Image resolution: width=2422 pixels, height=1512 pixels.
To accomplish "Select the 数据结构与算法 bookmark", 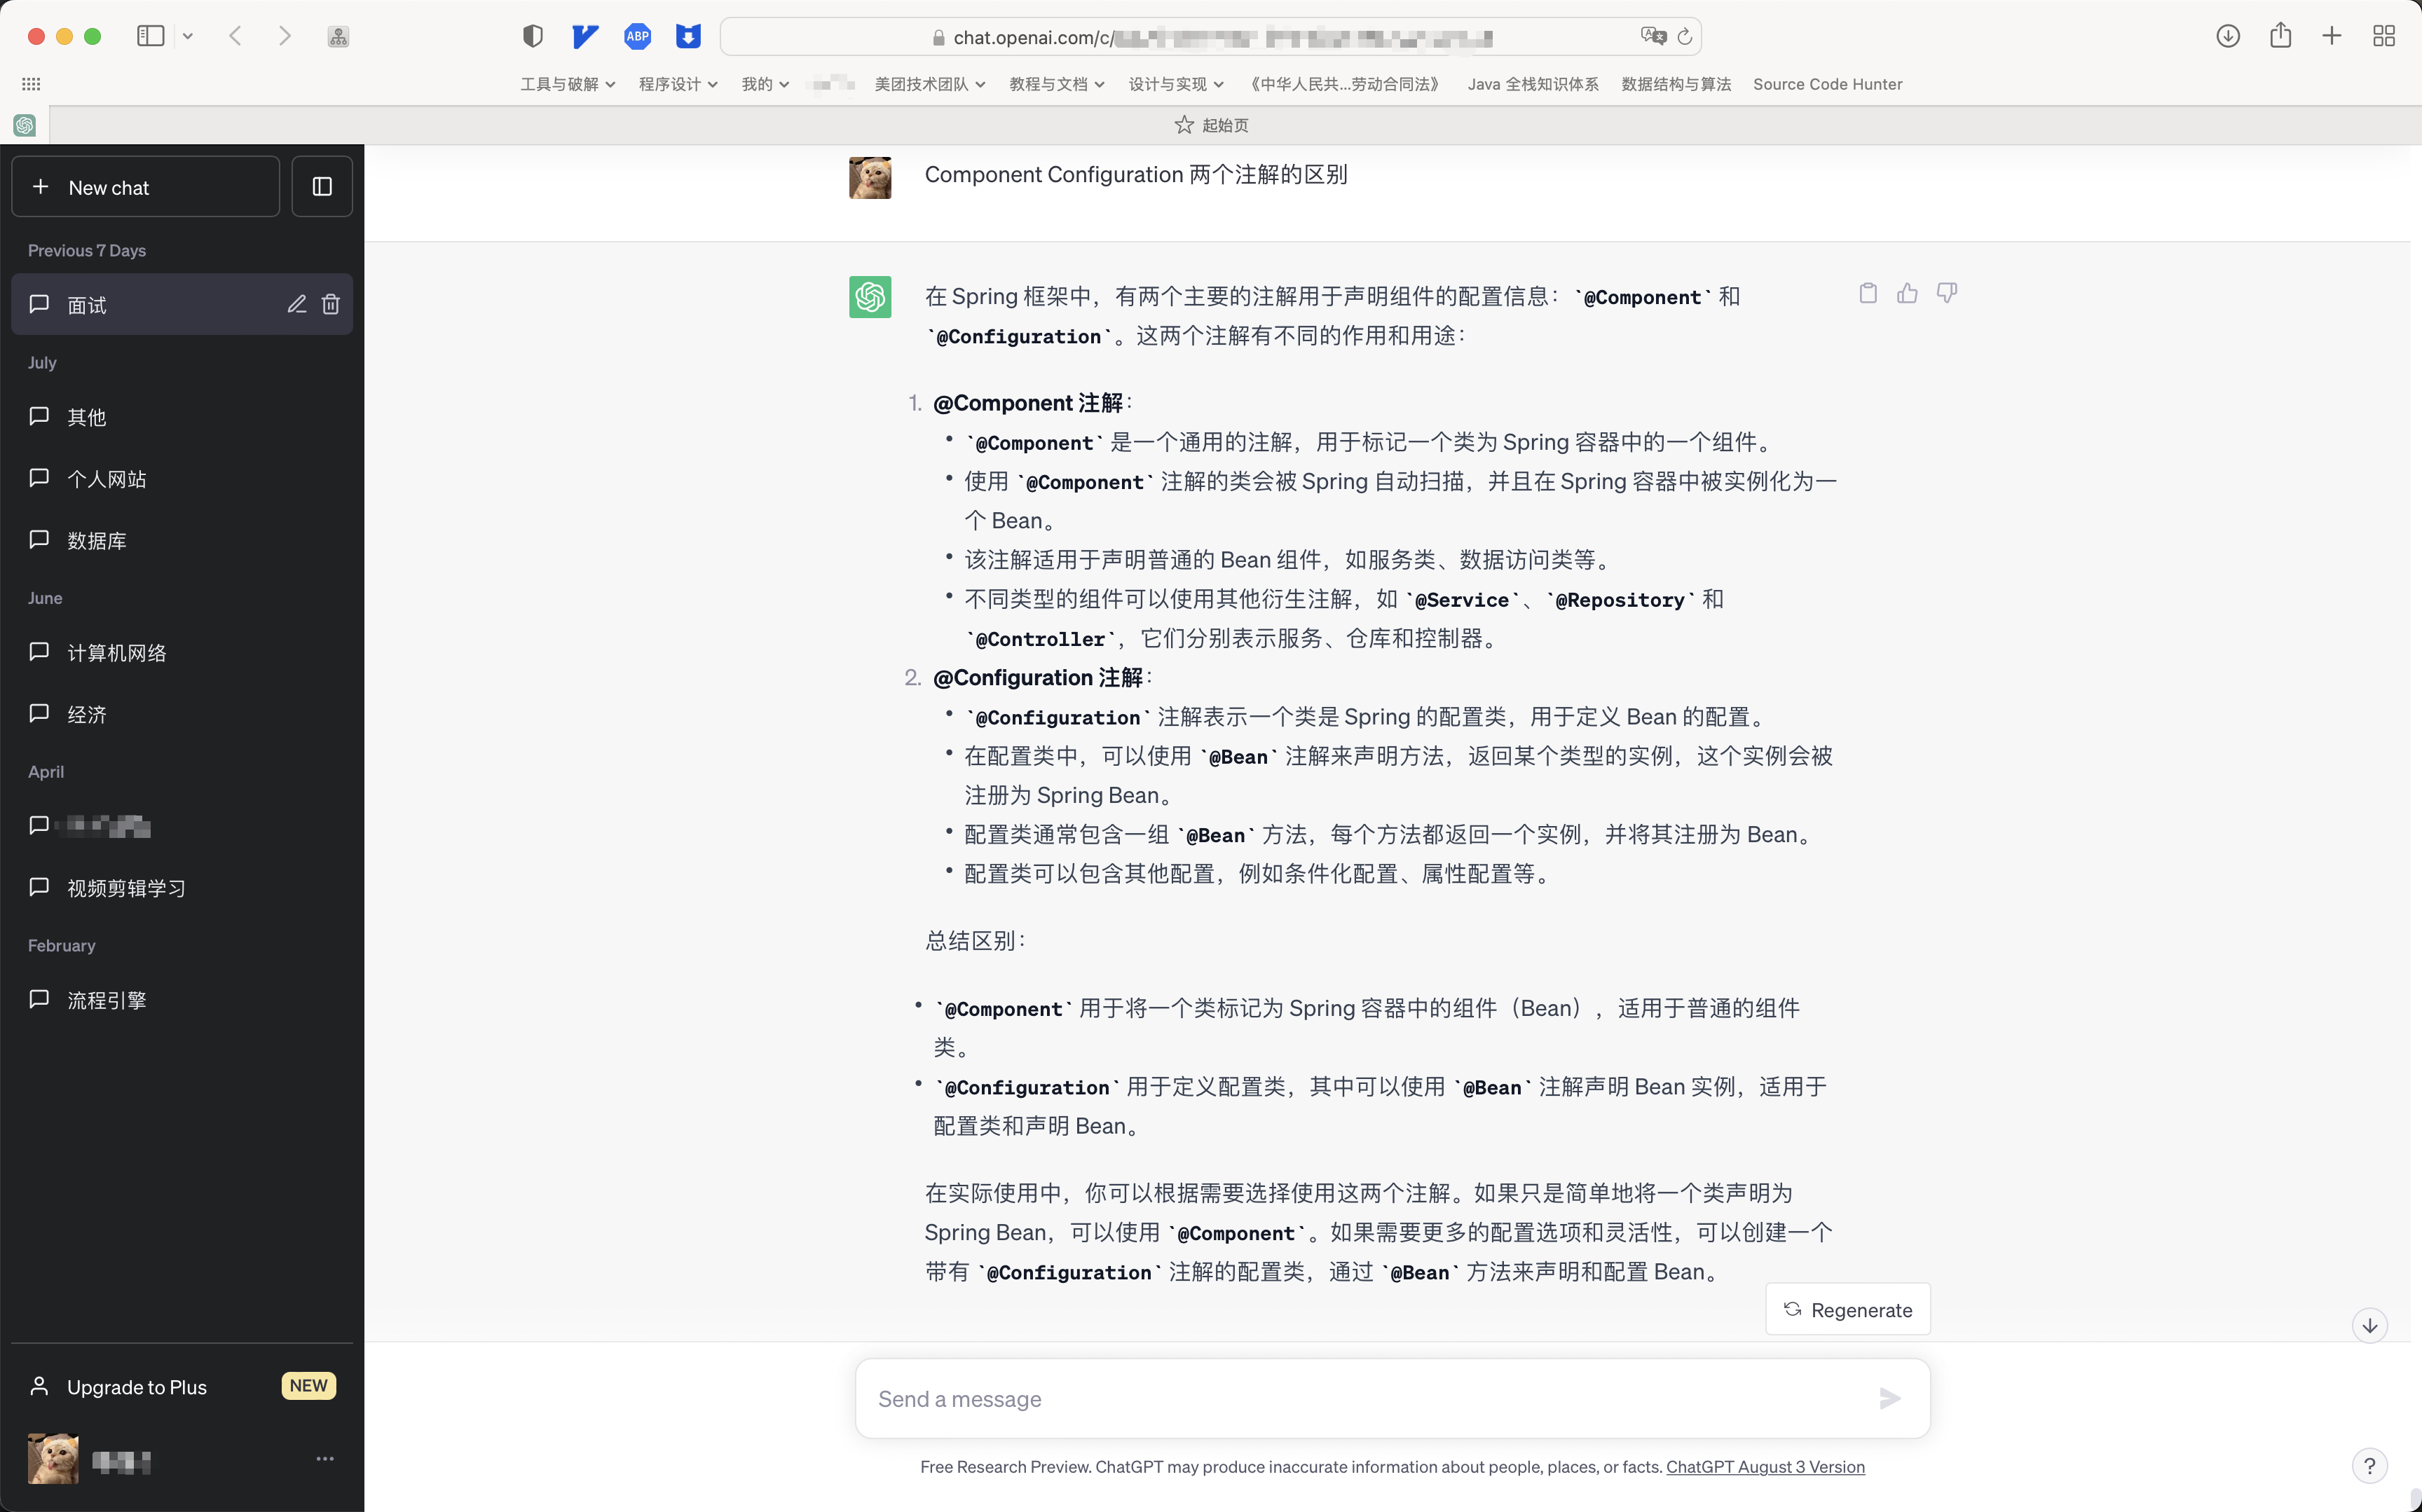I will point(1675,84).
